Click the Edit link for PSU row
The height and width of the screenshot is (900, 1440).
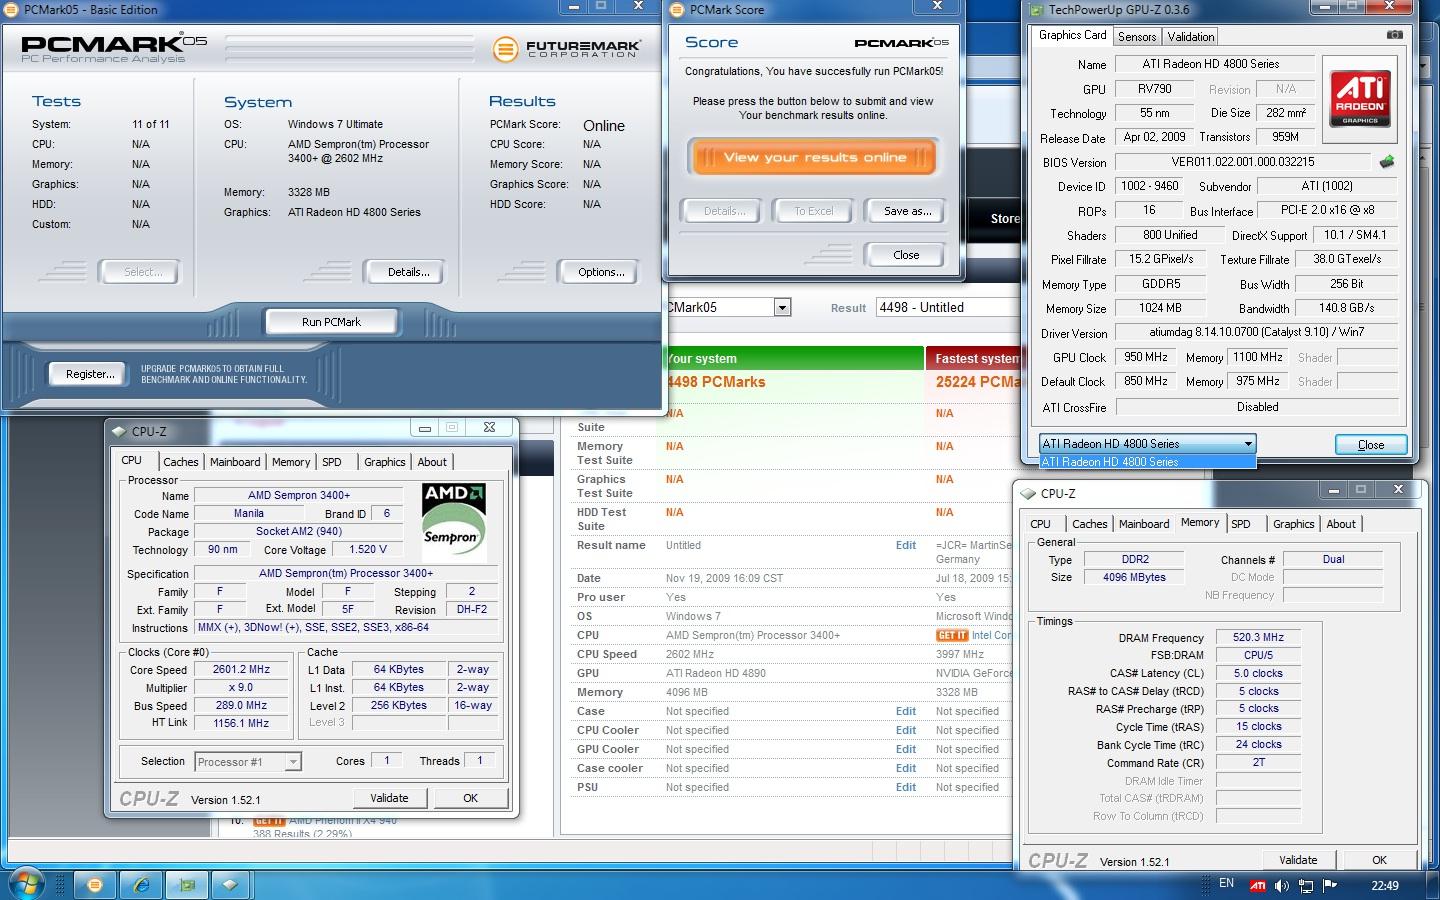905,788
